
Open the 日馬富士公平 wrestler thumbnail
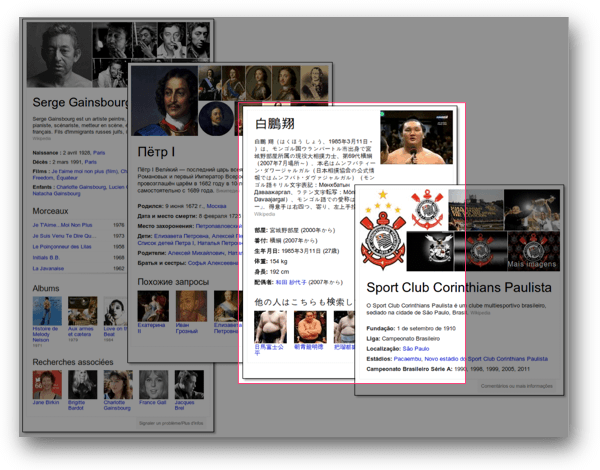pyautogui.click(x=270, y=327)
